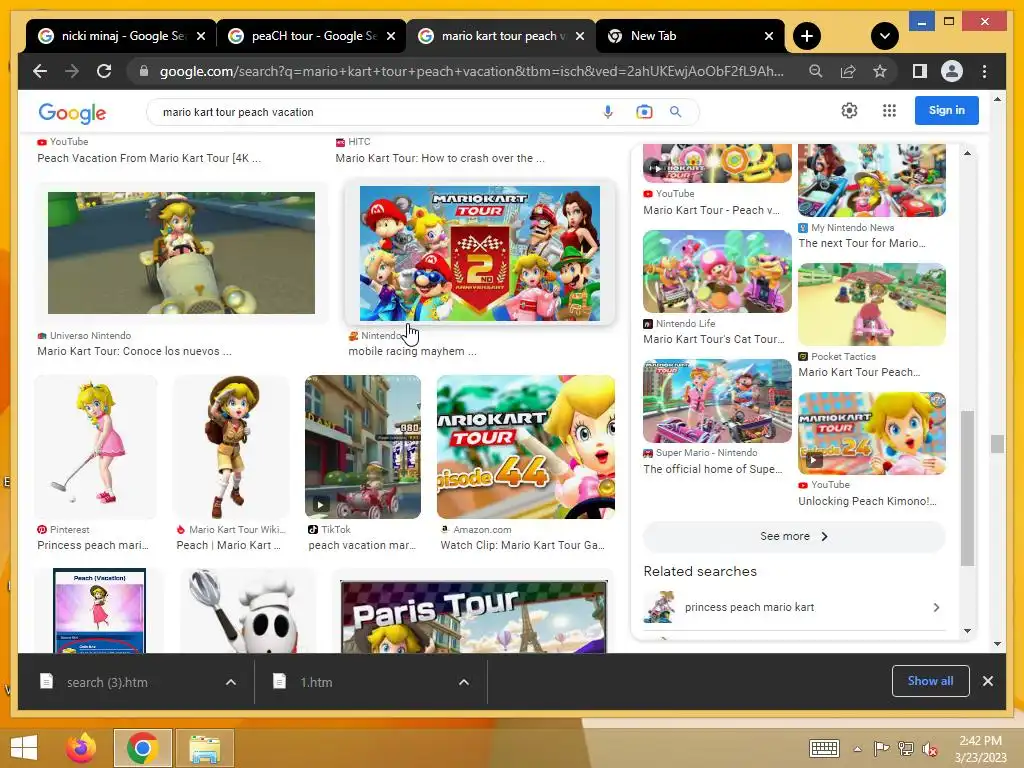Click the side panel scroll down arrow
This screenshot has height=768, width=1024.
click(967, 631)
